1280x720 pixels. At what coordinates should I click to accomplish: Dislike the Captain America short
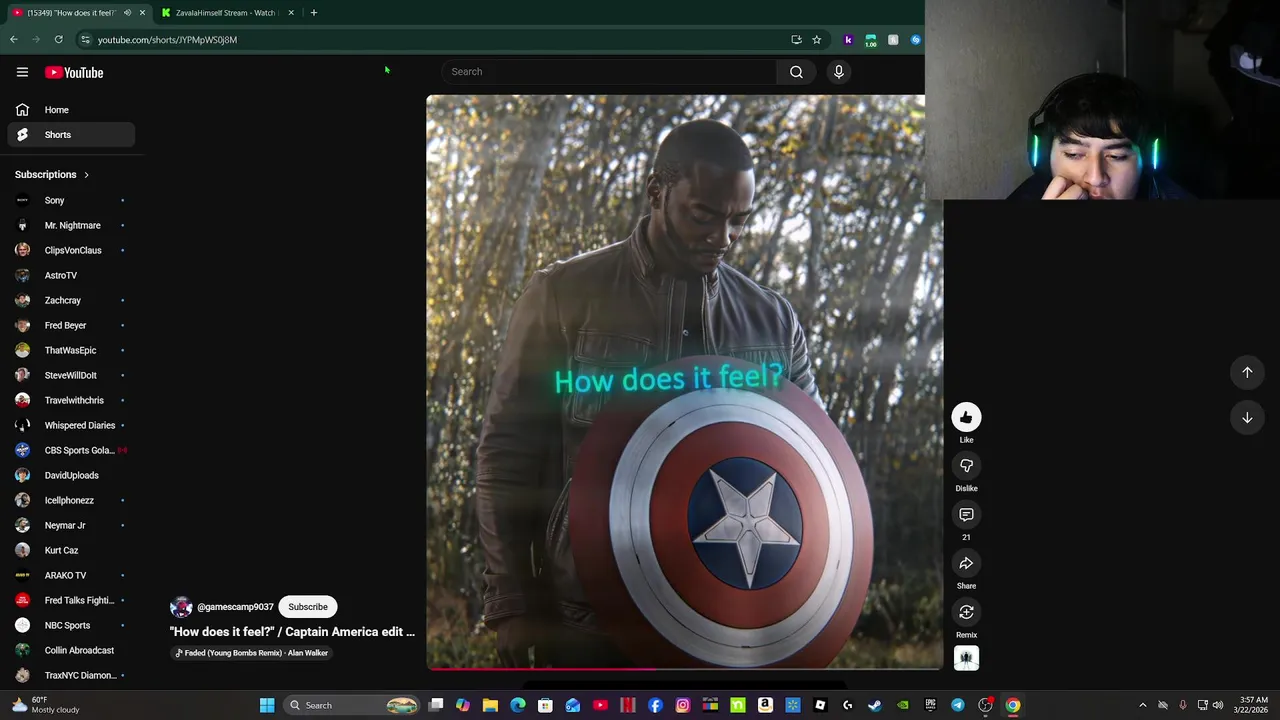tap(966, 466)
